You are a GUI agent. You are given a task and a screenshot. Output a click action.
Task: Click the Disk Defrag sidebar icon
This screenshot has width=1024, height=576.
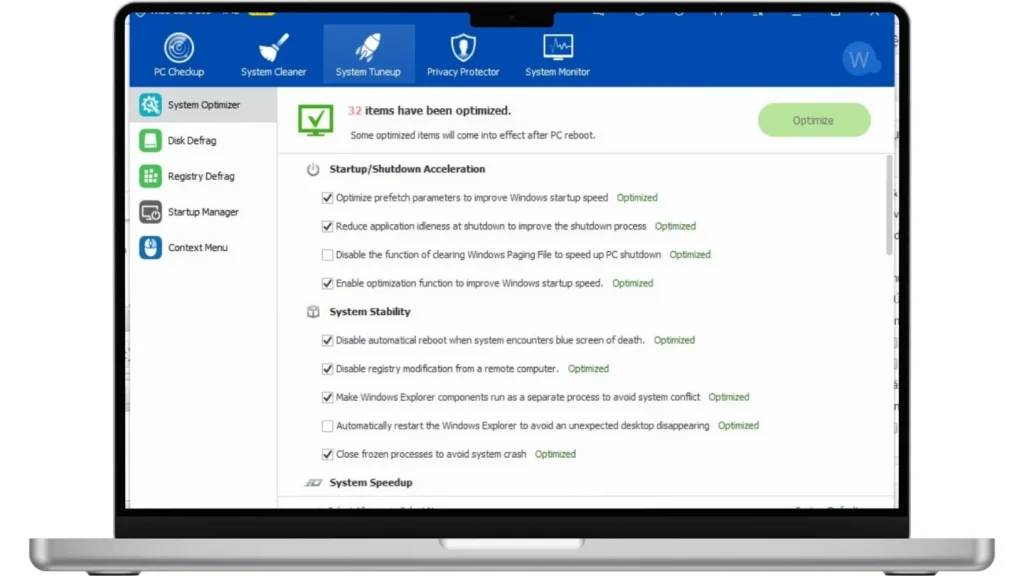pyautogui.click(x=150, y=141)
